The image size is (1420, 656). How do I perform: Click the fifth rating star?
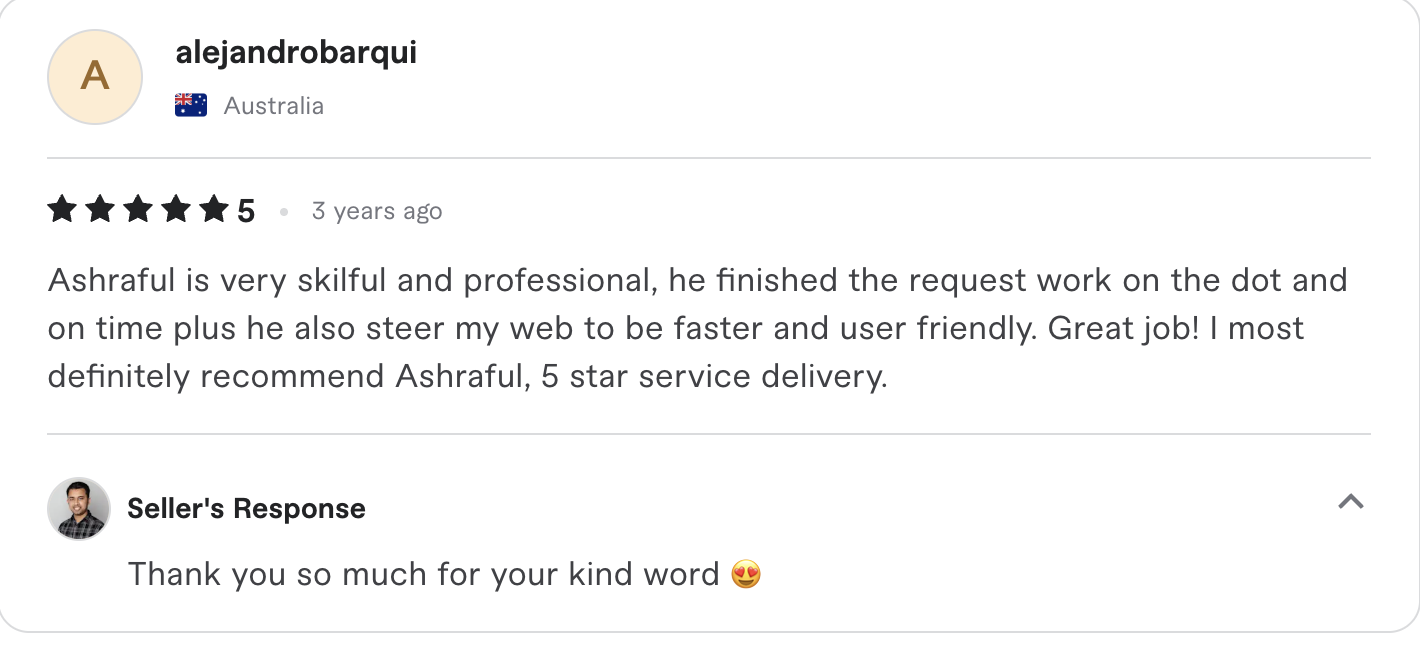click(x=215, y=210)
